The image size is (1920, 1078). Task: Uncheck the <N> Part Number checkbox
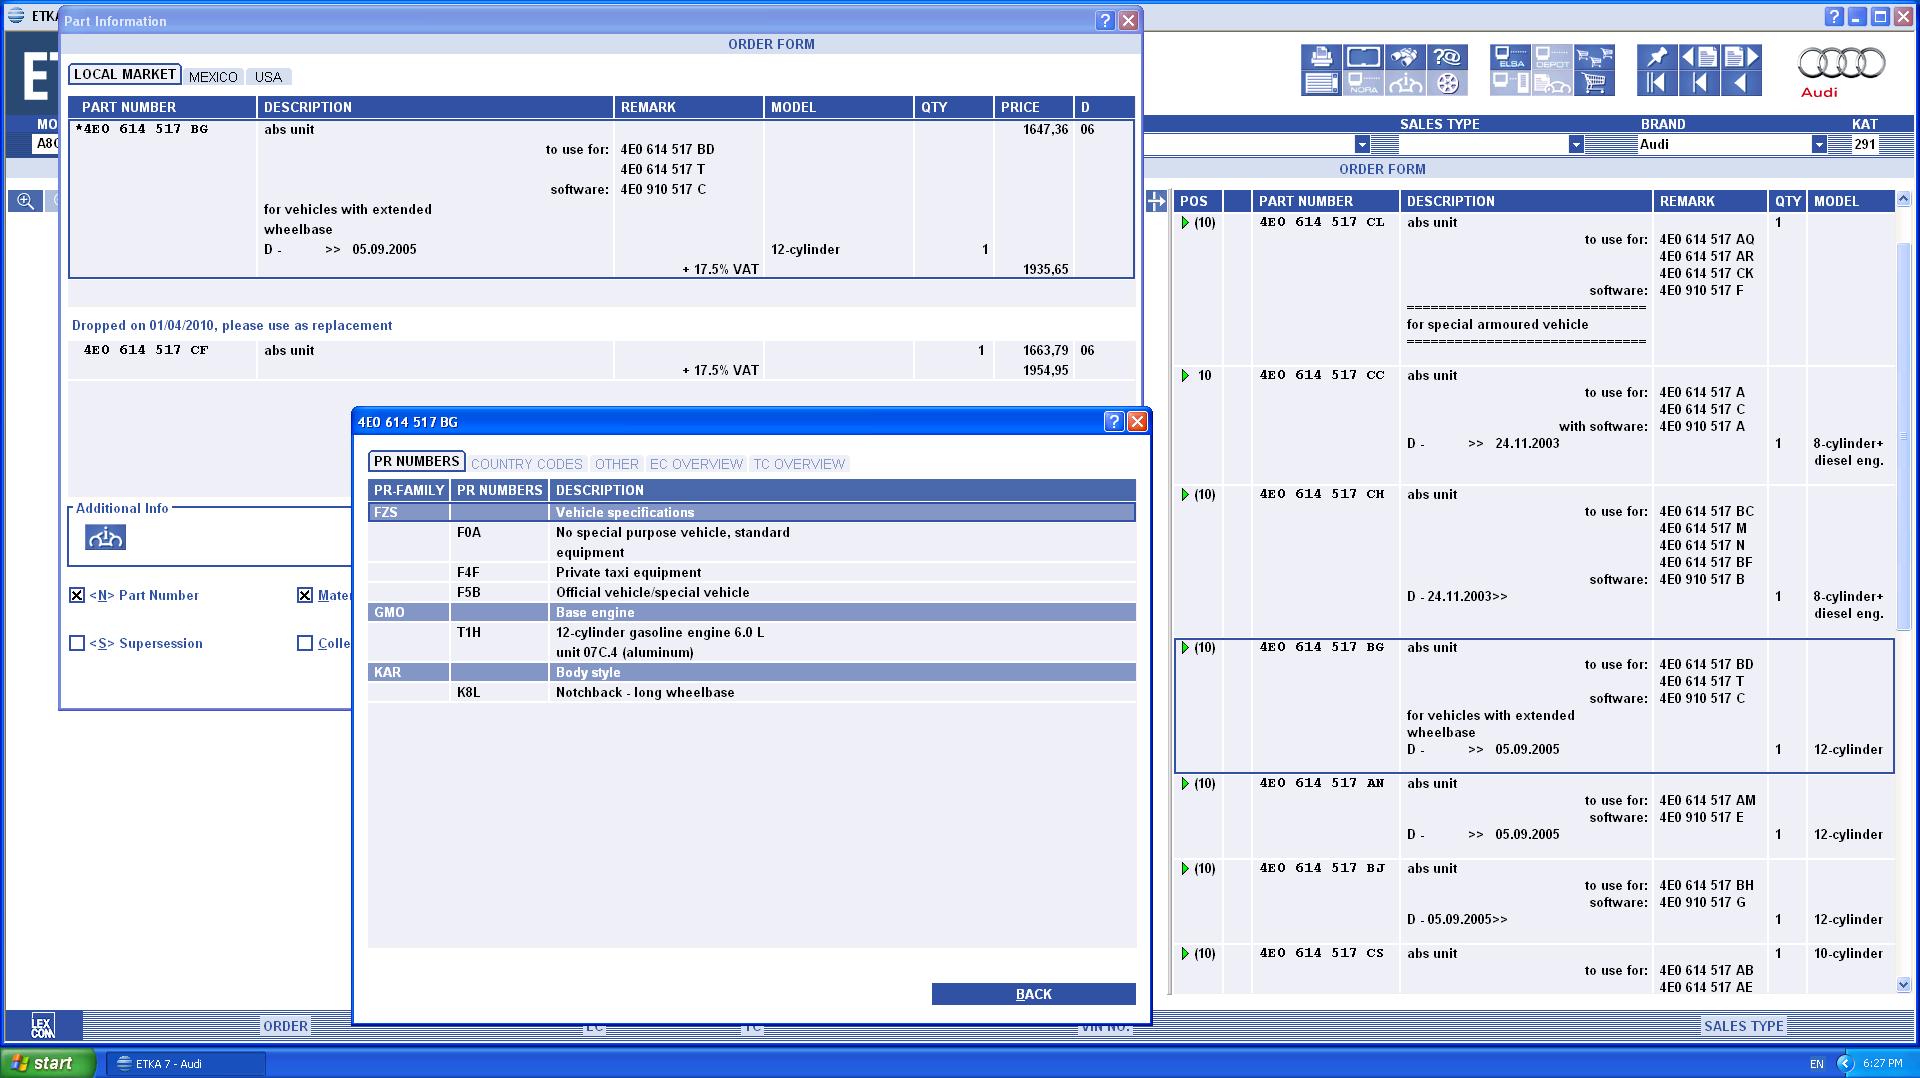click(77, 595)
